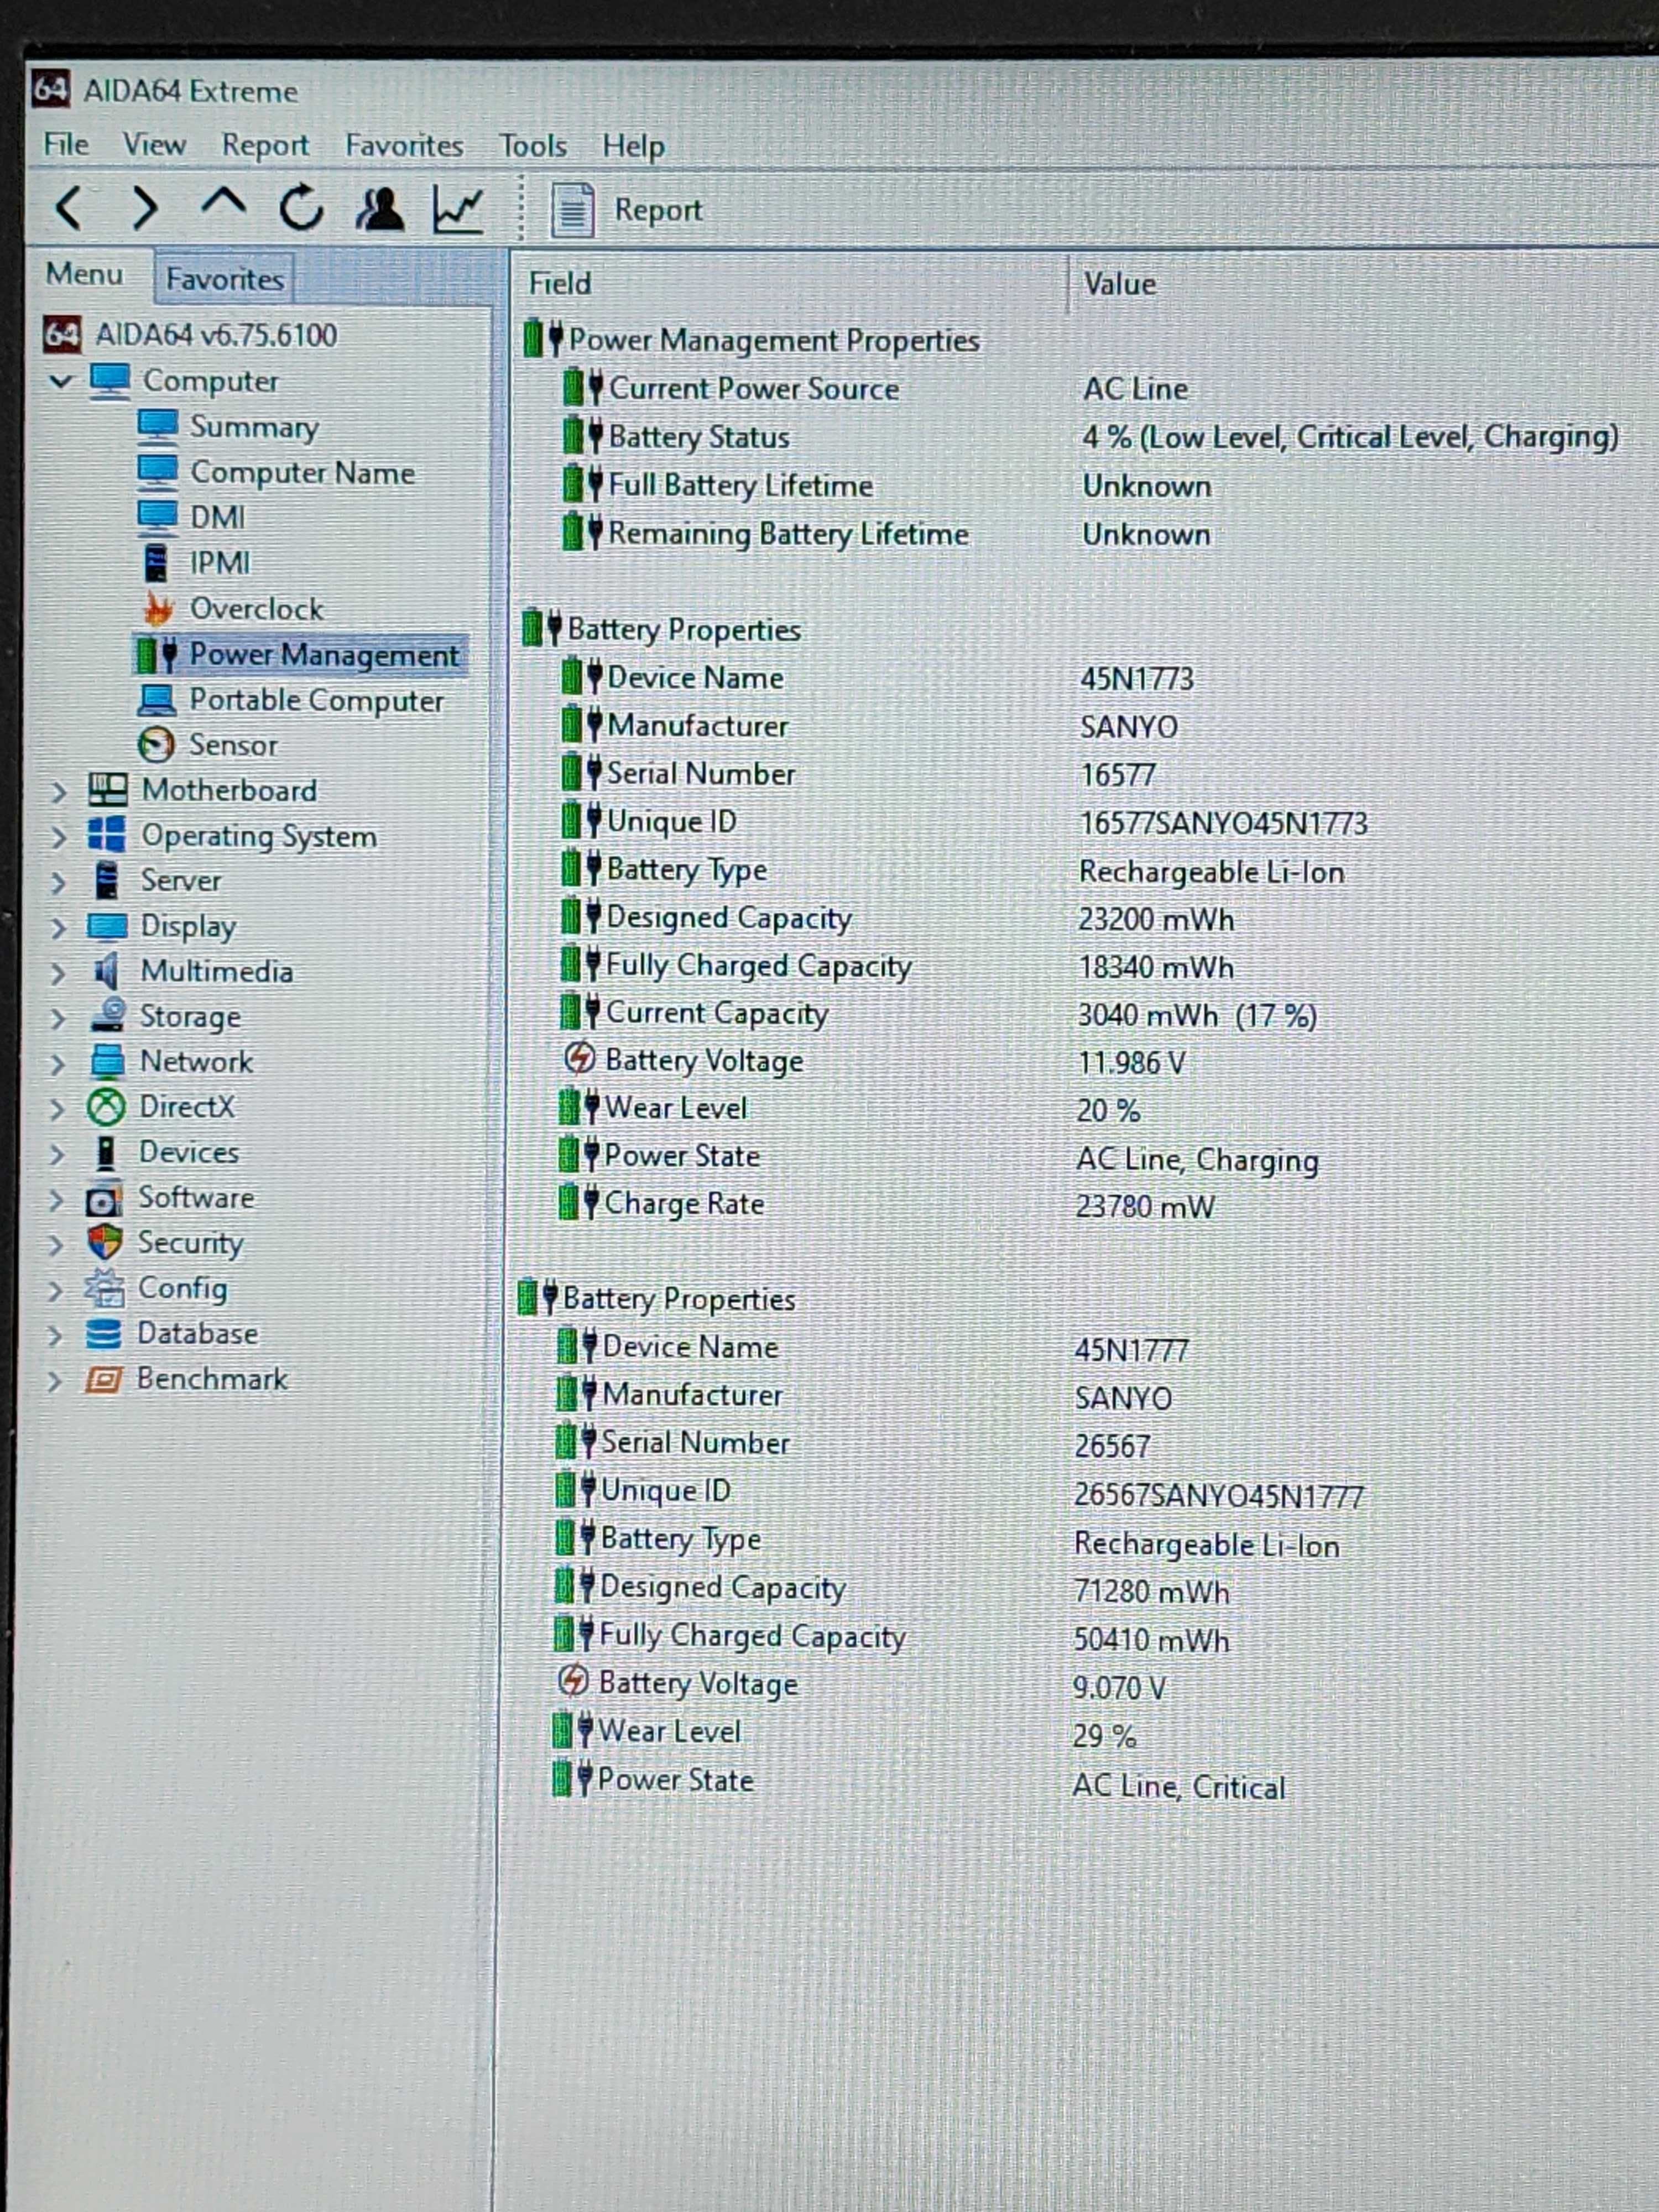Click the AC Line, Critical power state value

point(1179,1787)
